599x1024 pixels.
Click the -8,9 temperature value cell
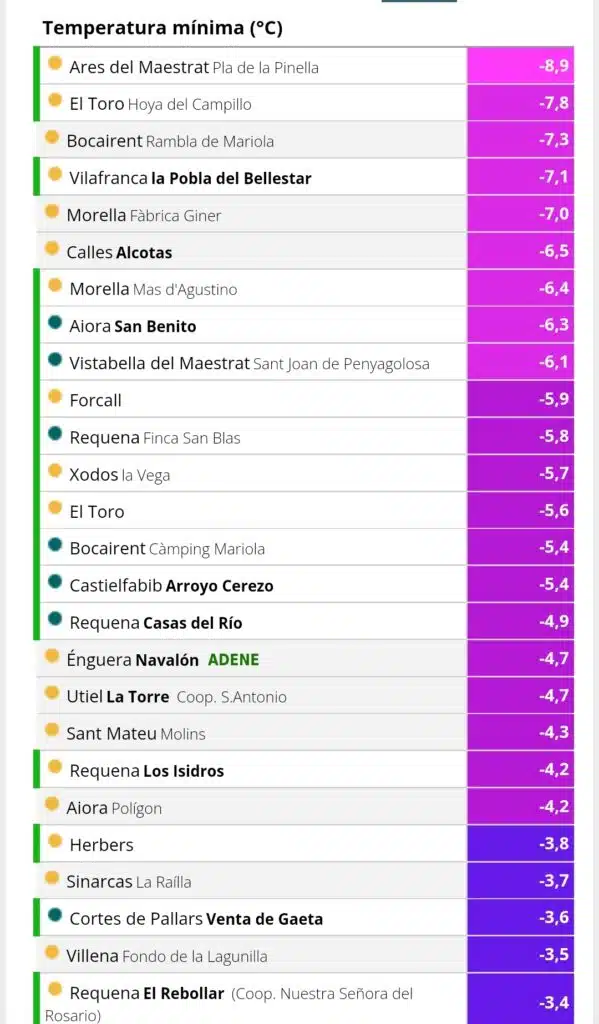point(521,65)
